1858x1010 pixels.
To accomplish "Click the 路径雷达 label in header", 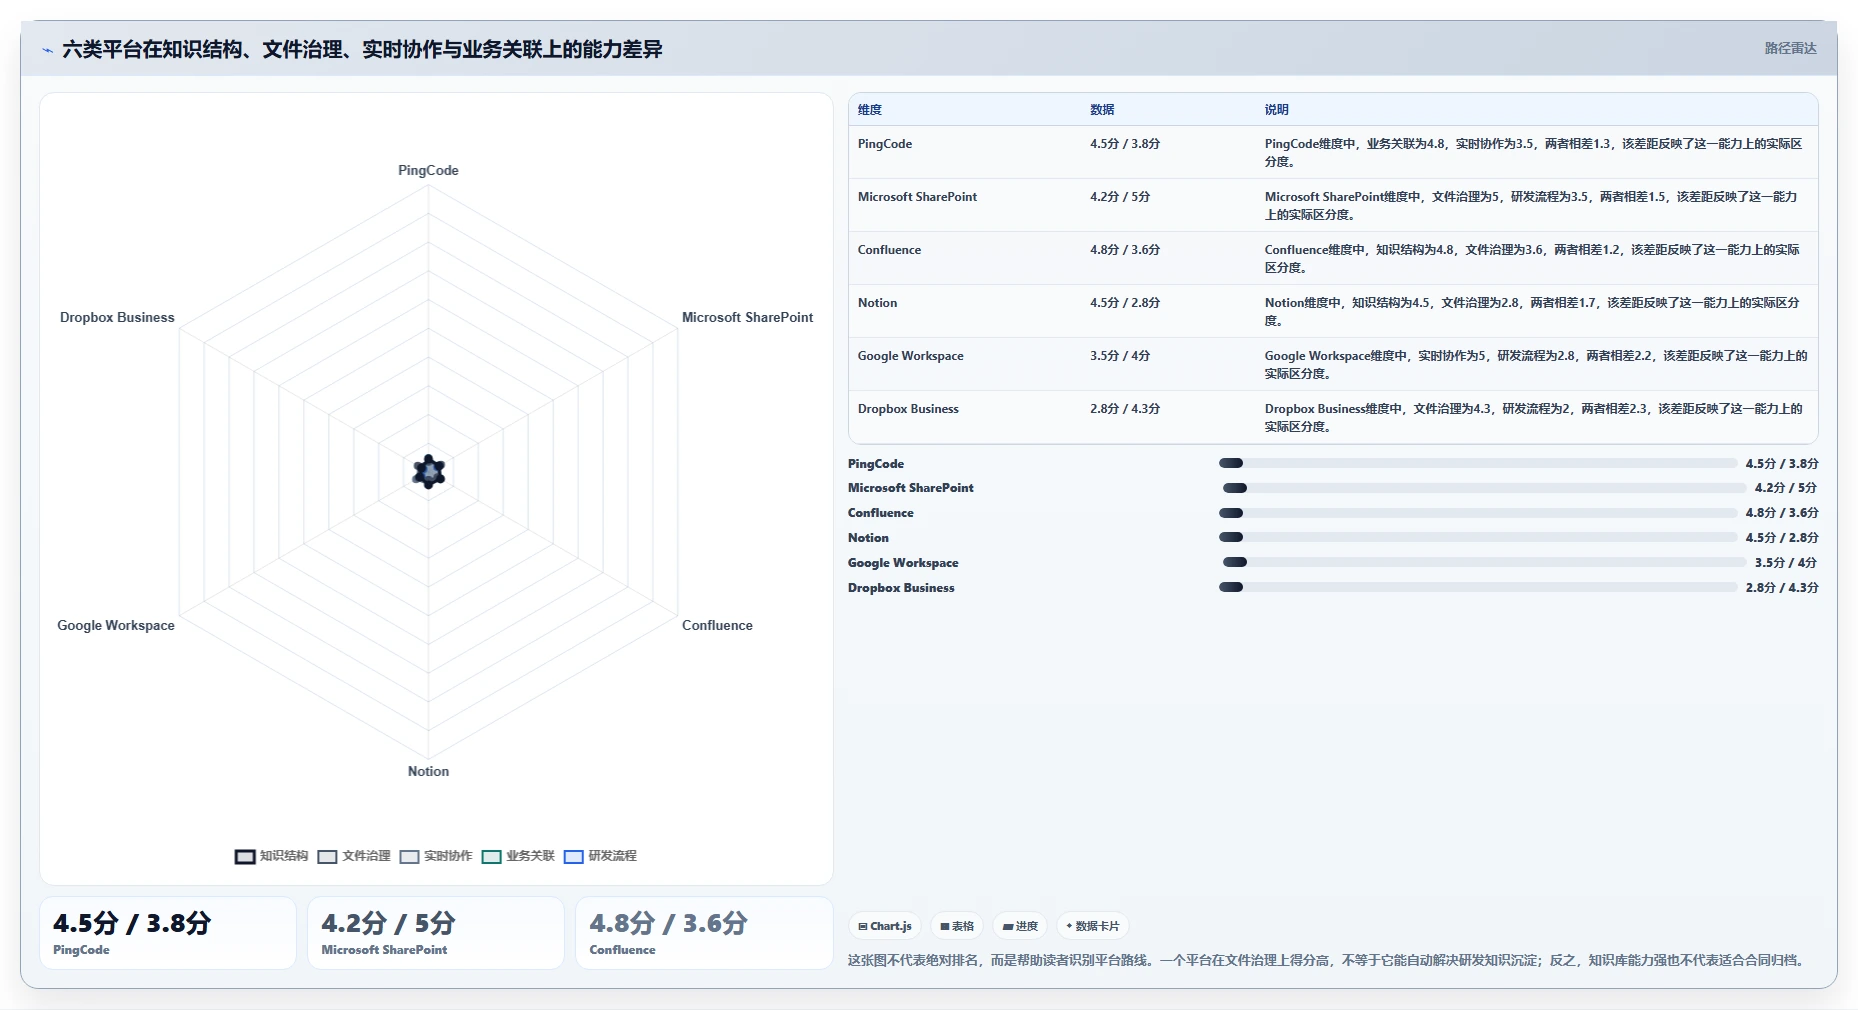I will click(1790, 48).
